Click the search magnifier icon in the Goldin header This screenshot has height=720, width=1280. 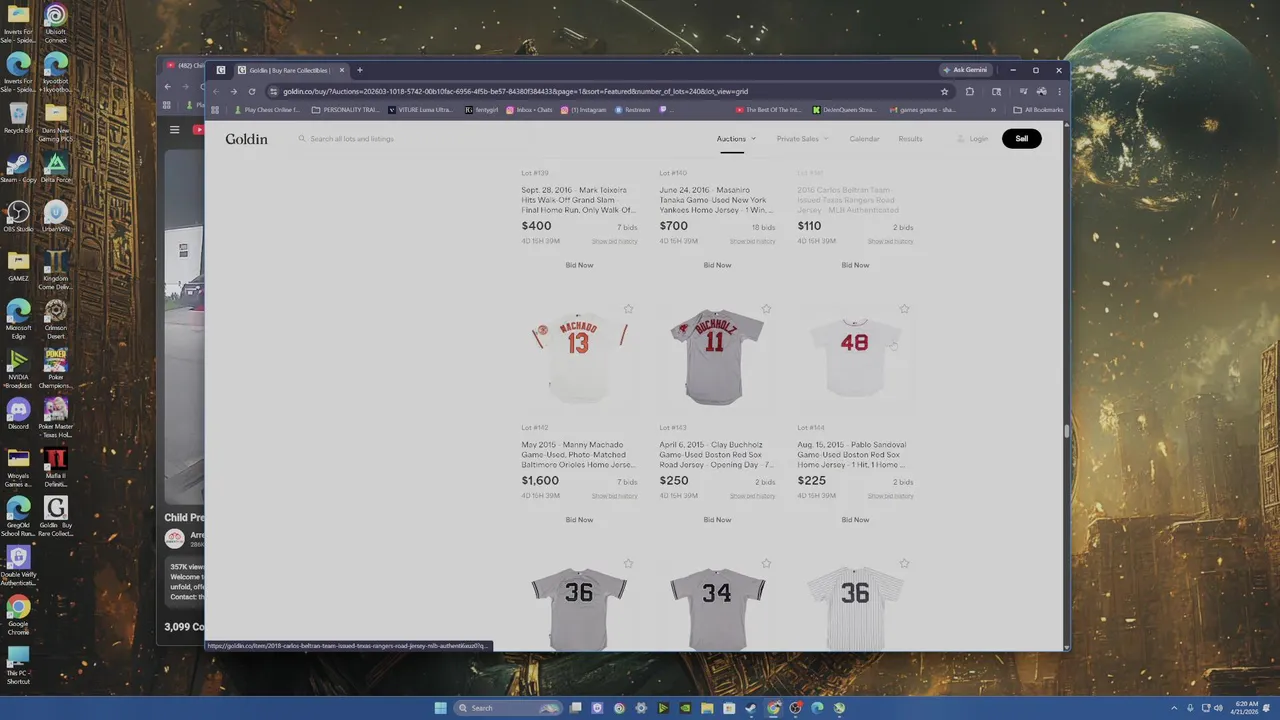[x=302, y=139]
